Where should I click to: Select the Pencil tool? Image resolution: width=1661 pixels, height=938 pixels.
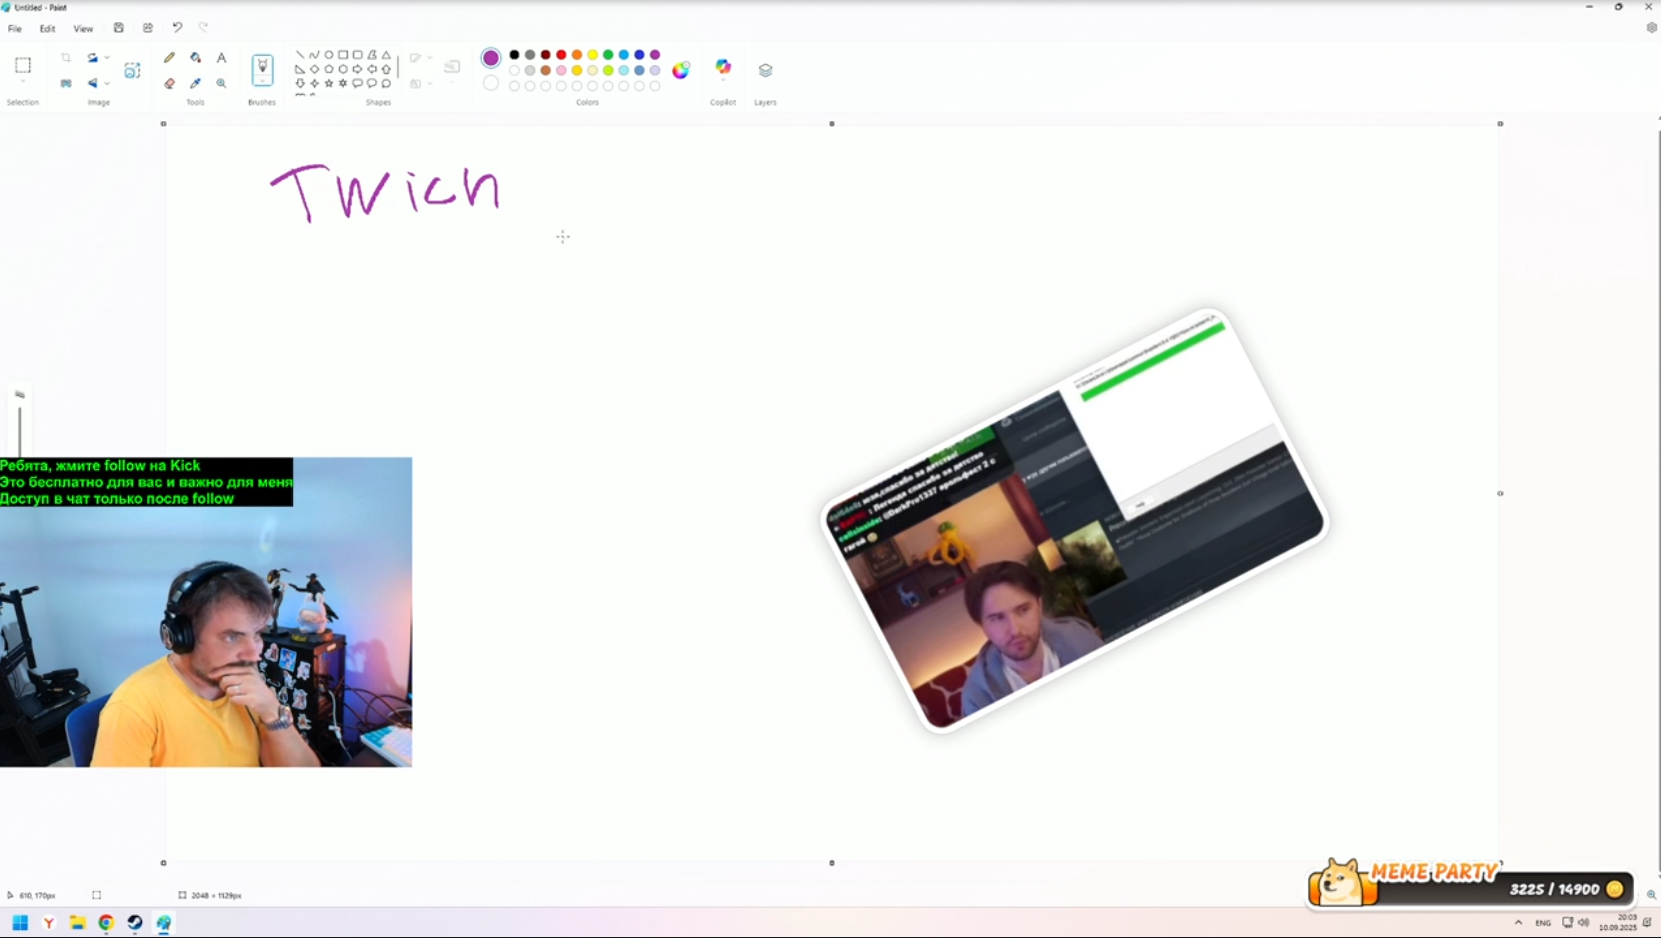(169, 58)
